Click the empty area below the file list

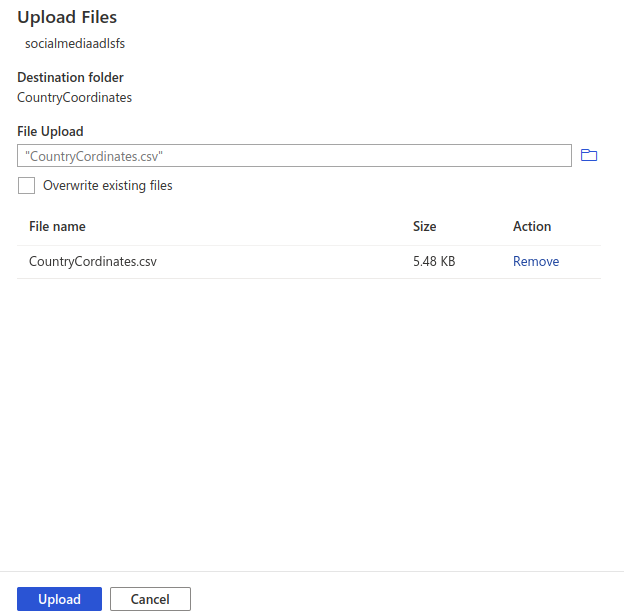[x=310, y=420]
